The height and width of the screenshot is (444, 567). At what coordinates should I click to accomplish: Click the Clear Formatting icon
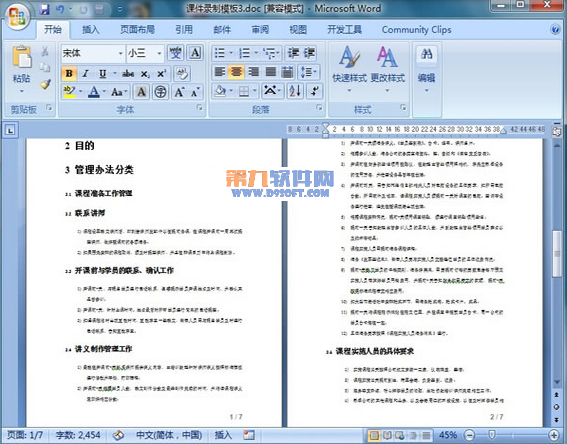pos(182,73)
